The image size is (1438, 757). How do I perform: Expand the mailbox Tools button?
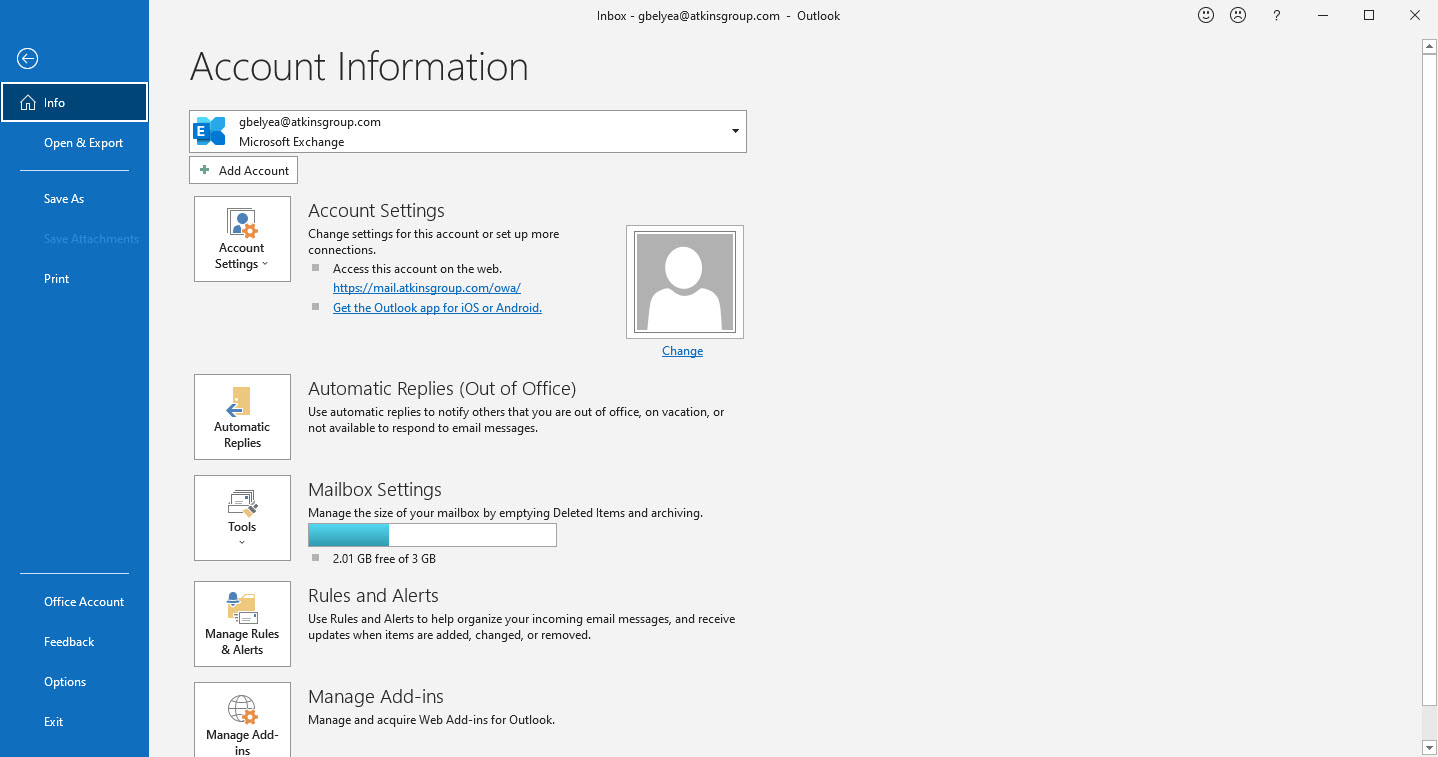point(242,518)
